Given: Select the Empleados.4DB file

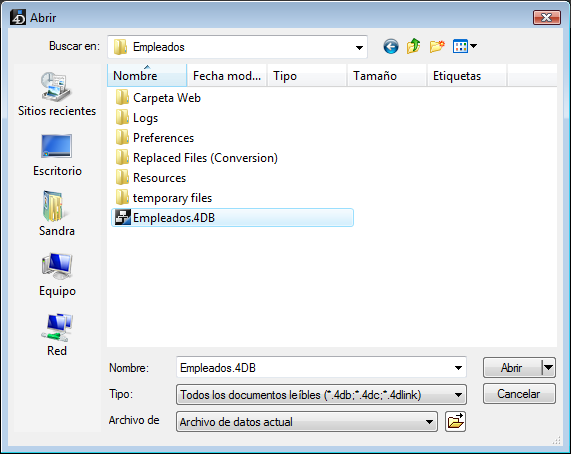Looking at the screenshot, I should (232, 218).
